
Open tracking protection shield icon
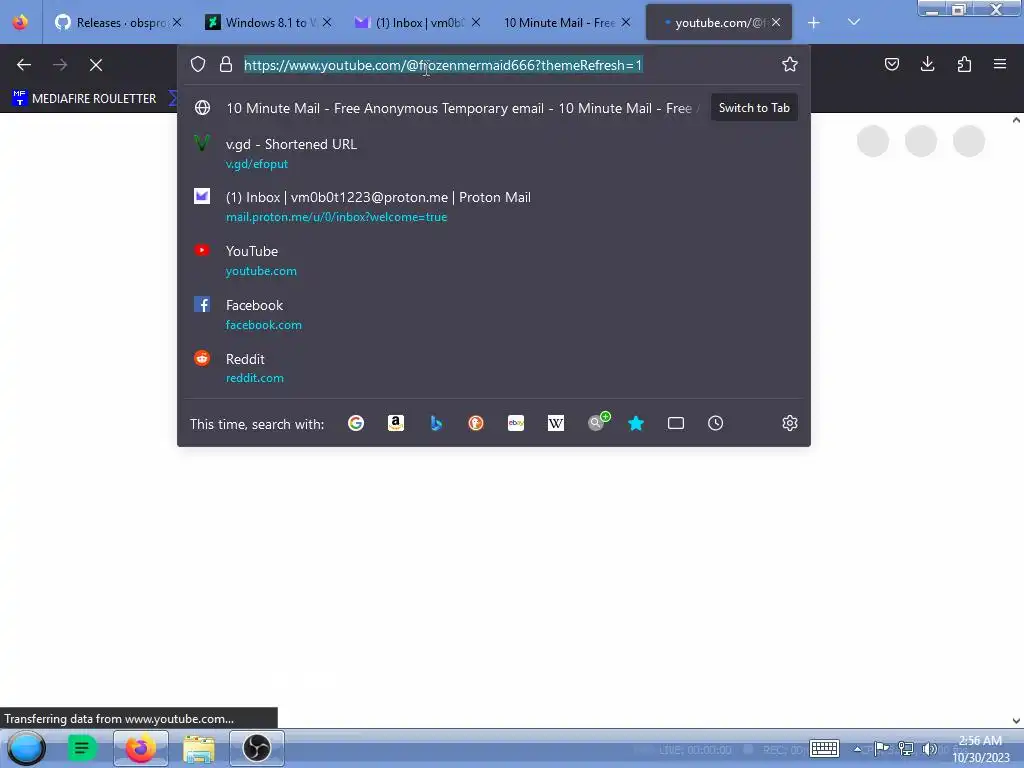tap(198, 64)
